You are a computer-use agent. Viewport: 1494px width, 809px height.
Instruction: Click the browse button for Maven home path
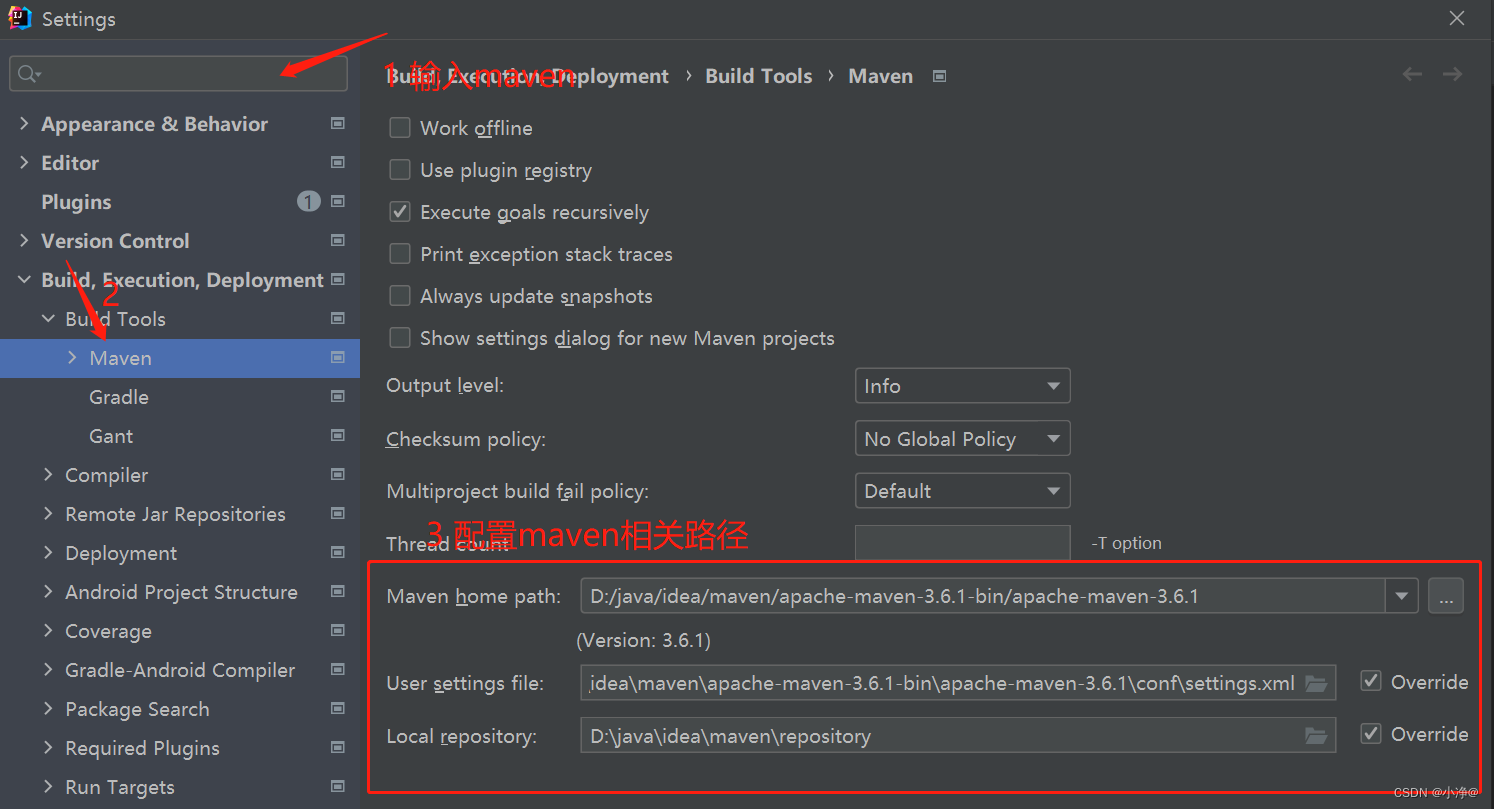click(1446, 596)
